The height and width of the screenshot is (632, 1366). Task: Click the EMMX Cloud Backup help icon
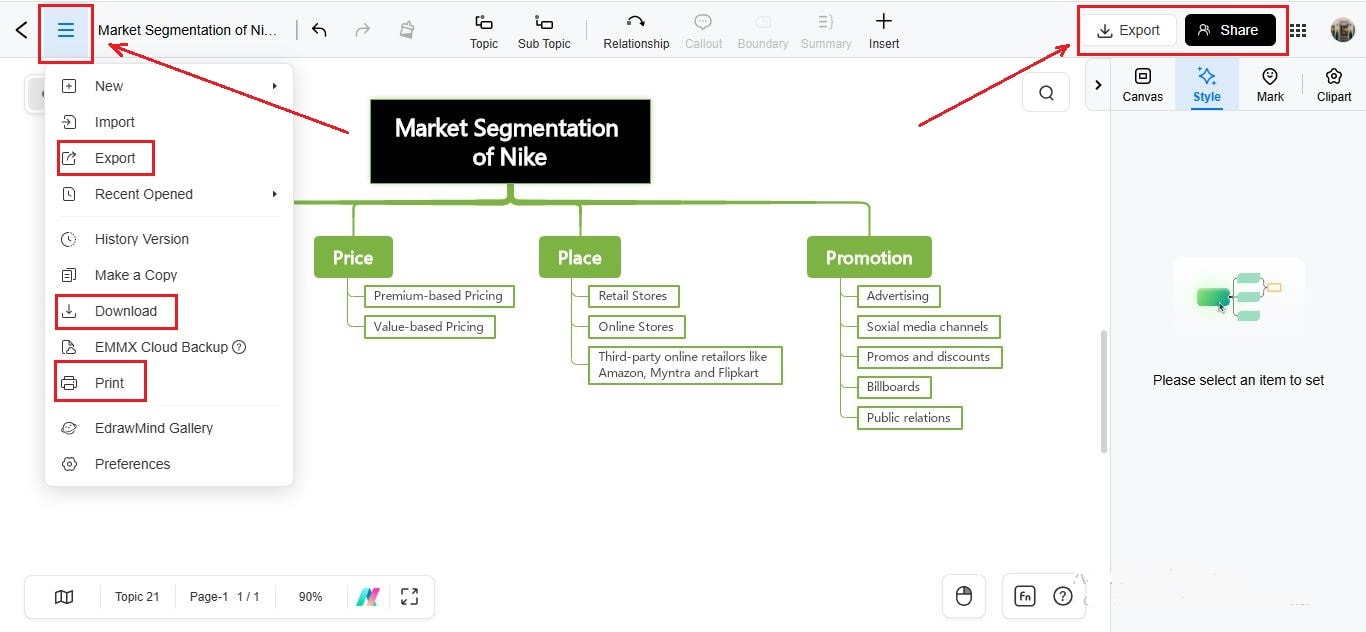[x=239, y=347]
